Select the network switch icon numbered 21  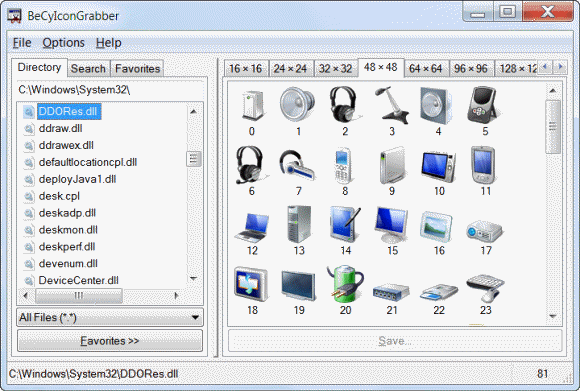tap(391, 292)
